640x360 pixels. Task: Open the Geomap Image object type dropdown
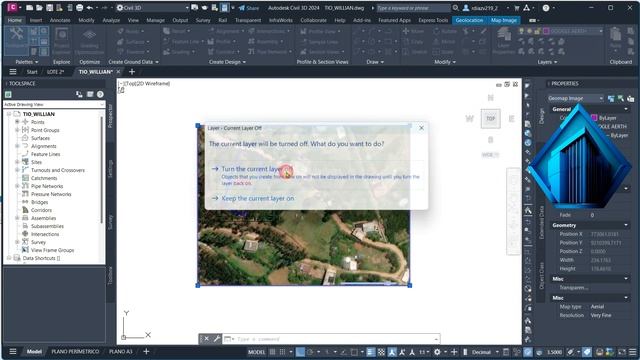tap(575, 98)
